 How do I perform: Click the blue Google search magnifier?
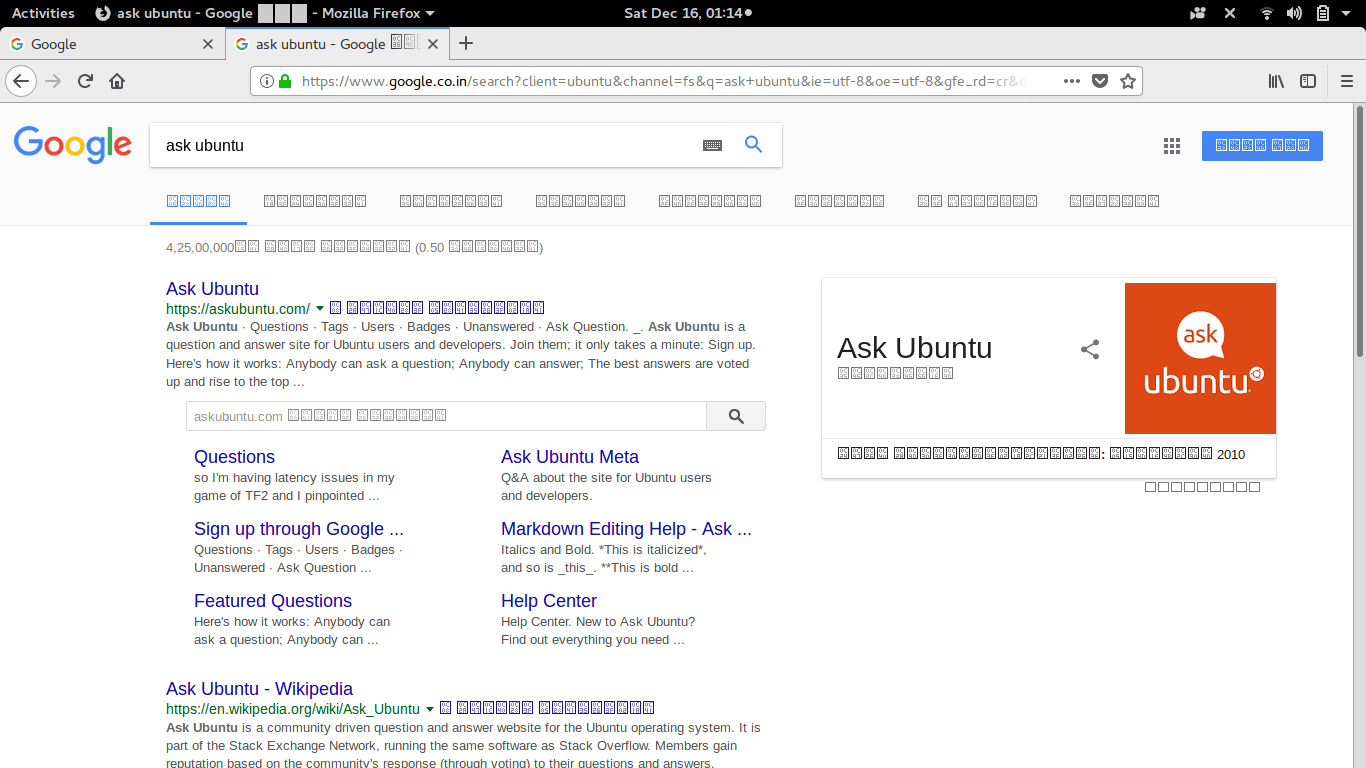[754, 145]
